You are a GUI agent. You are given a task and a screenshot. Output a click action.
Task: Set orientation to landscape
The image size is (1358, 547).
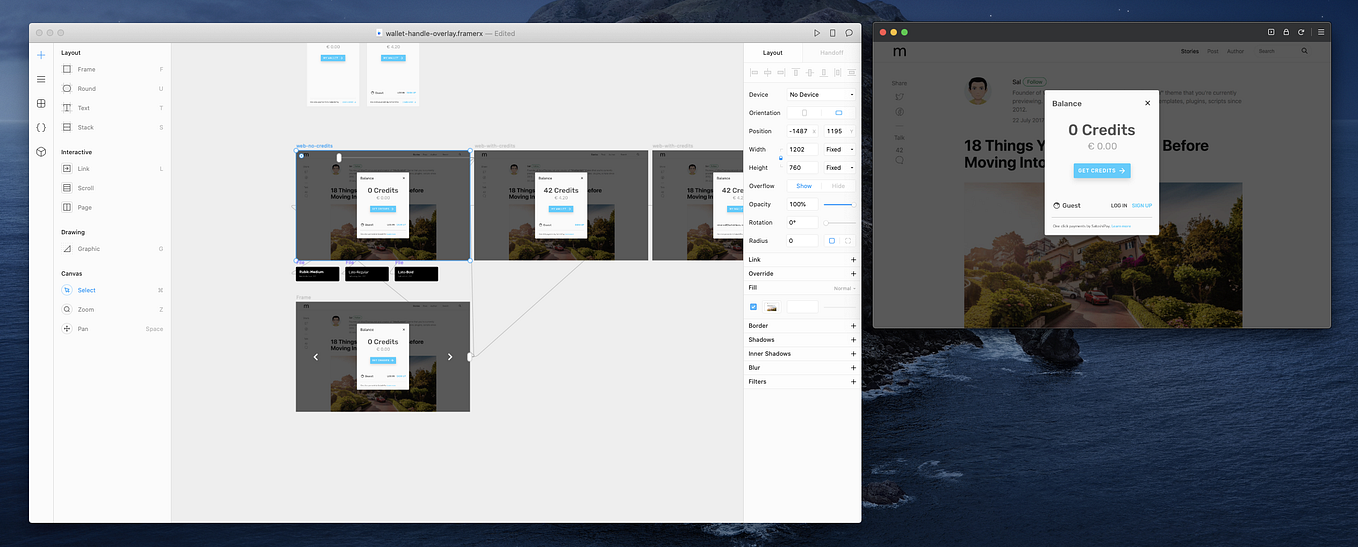click(x=838, y=113)
